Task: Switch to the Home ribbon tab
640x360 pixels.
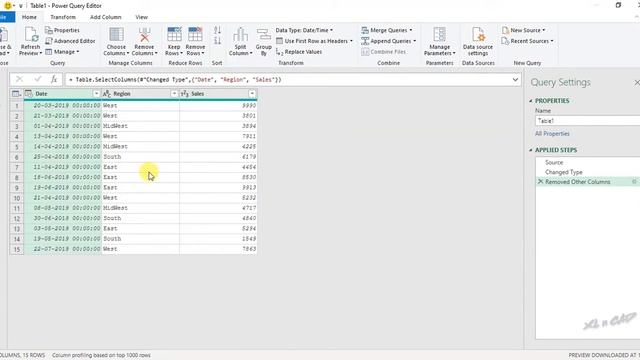Action: click(29, 17)
